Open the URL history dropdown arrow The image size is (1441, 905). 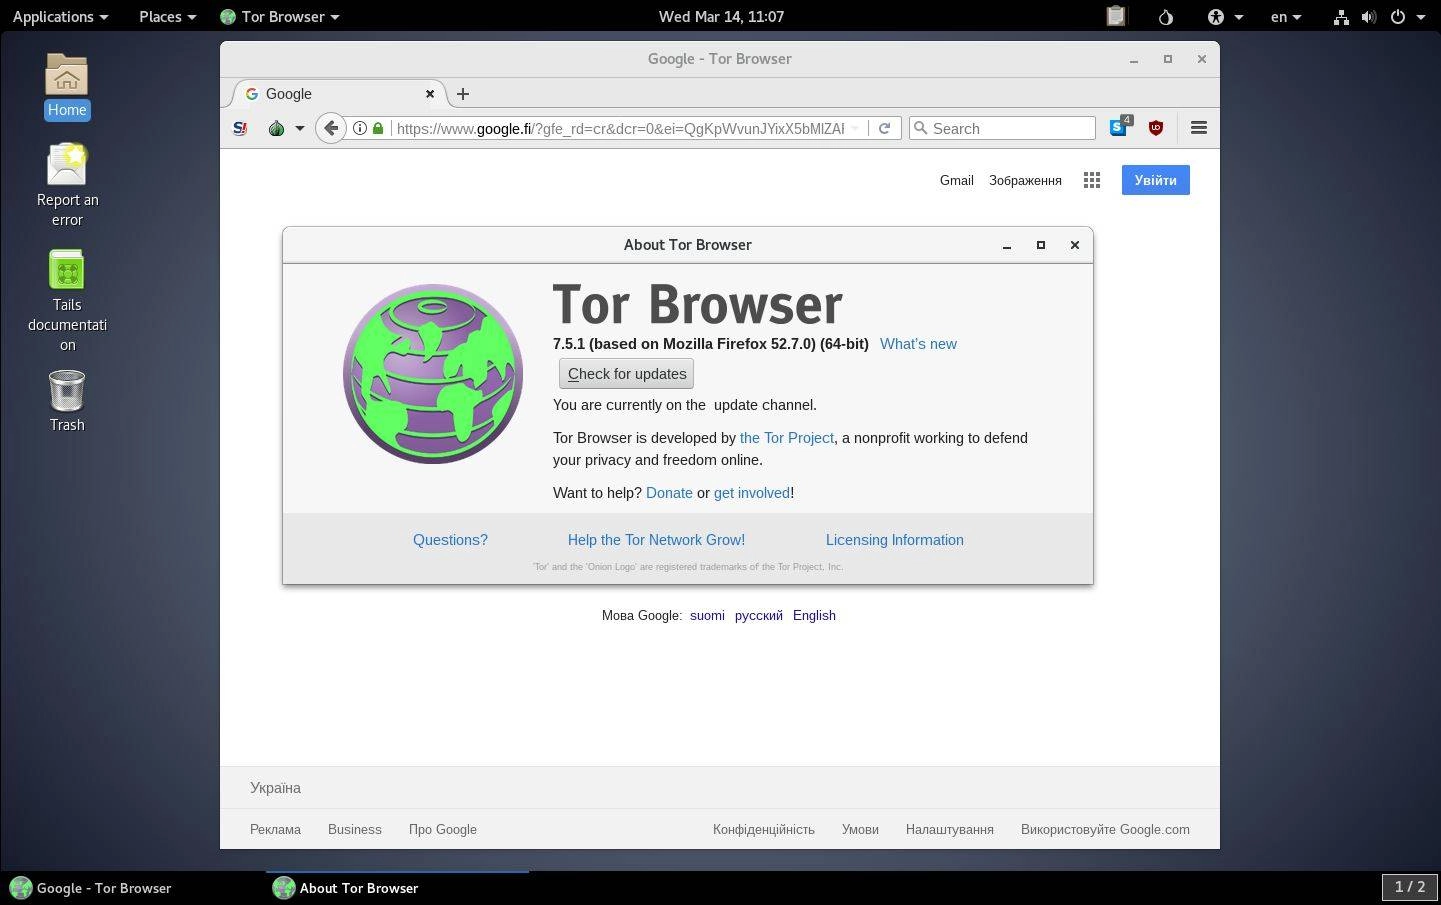pos(856,128)
